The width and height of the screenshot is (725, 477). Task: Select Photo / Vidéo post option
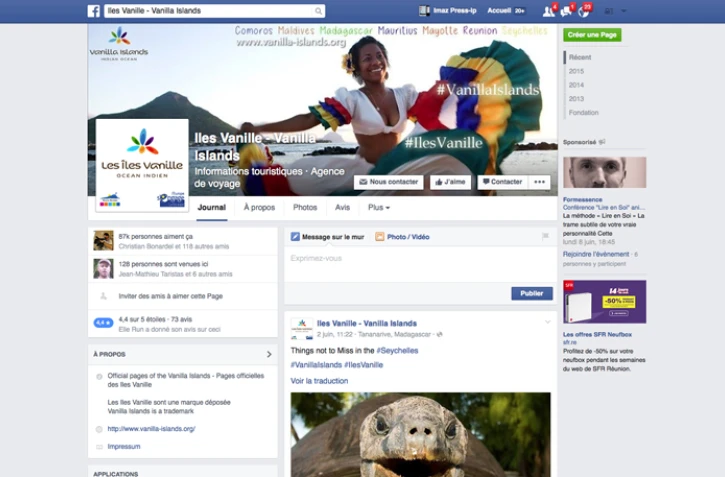pos(402,237)
